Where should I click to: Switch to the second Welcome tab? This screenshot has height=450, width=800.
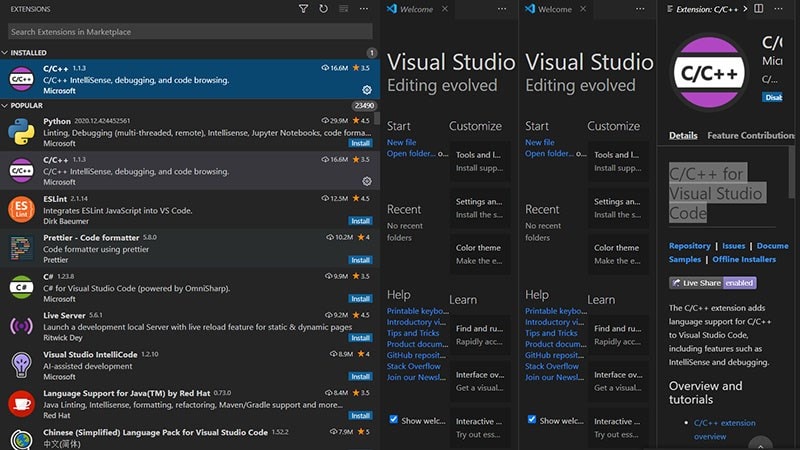point(556,9)
